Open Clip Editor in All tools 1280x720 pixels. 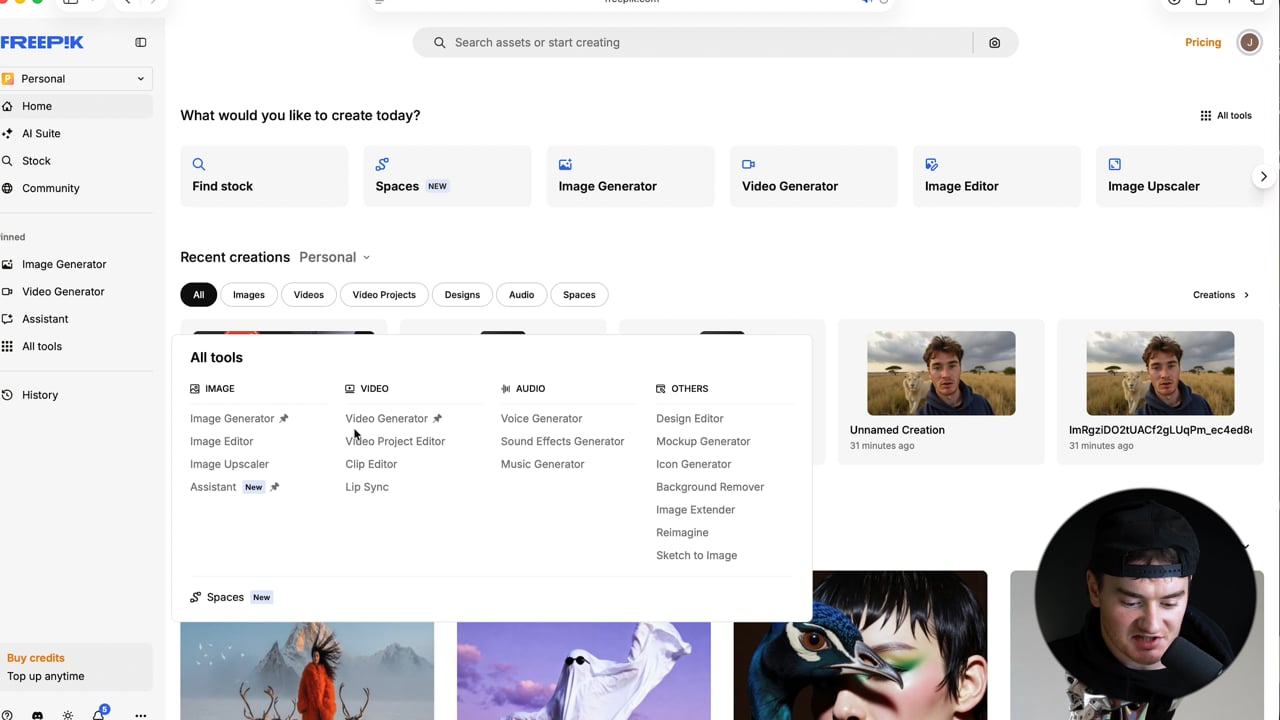click(x=371, y=464)
